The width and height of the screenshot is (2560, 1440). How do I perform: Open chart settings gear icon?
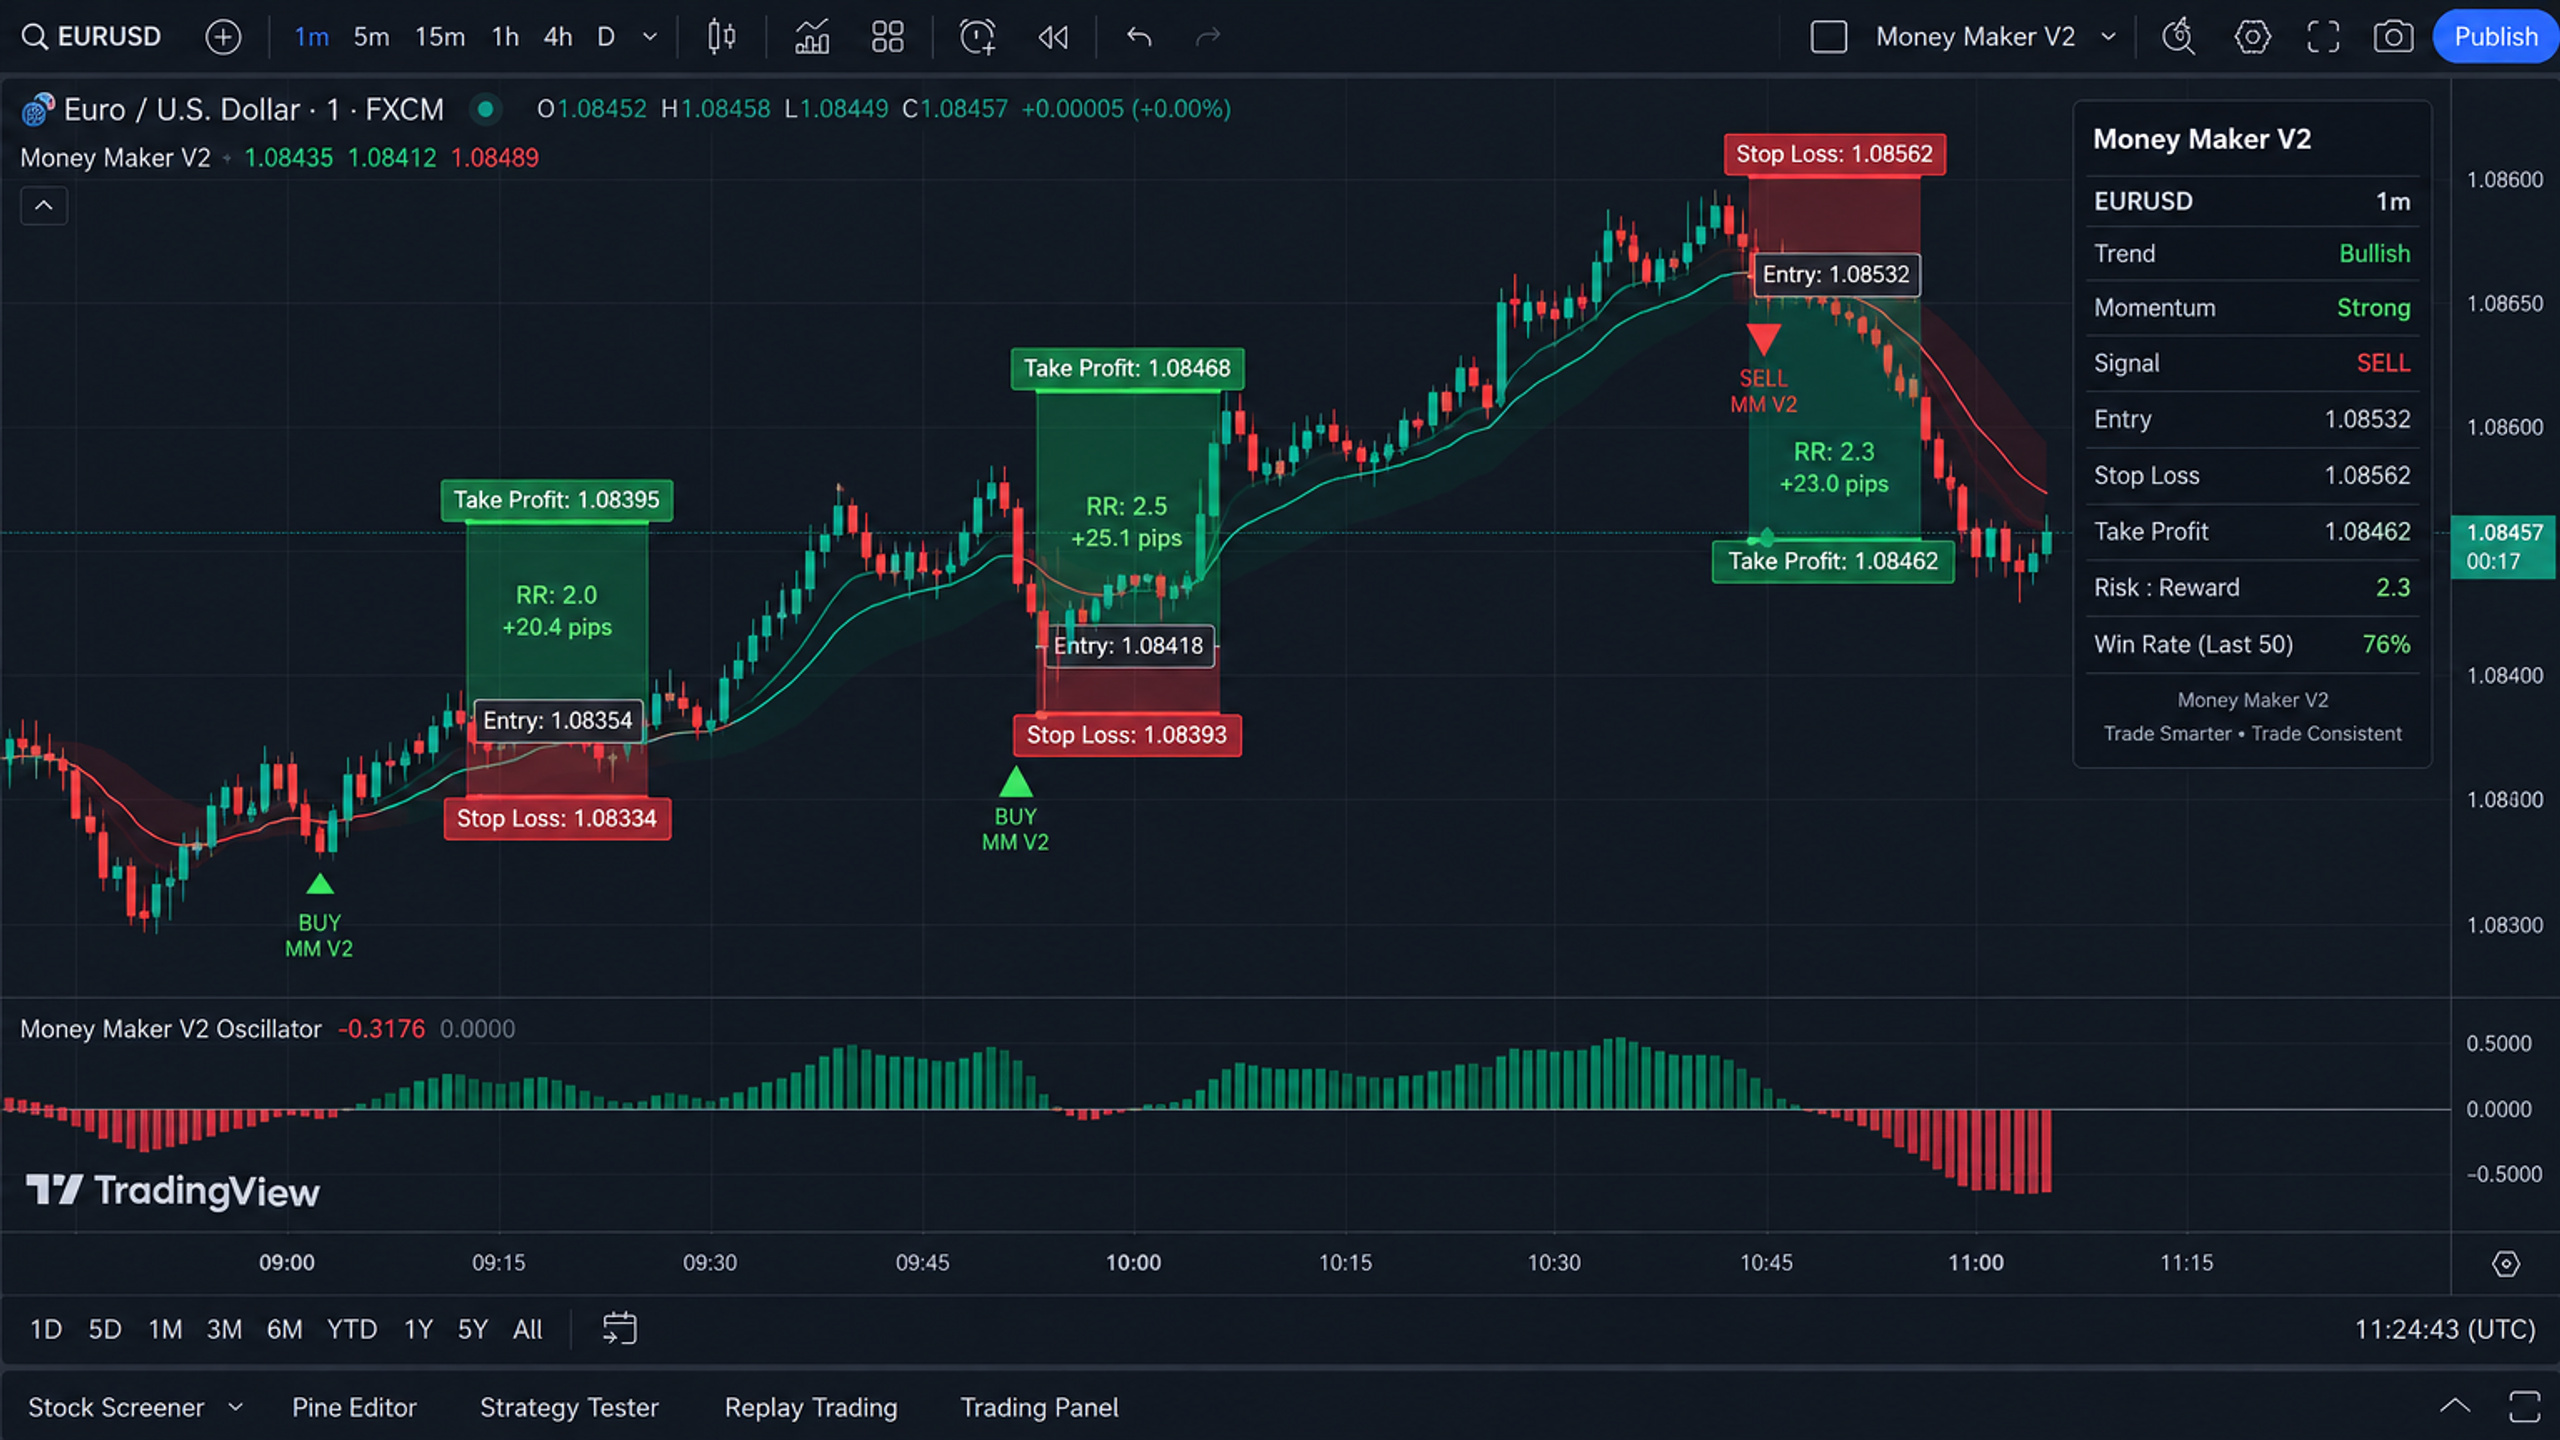[x=2252, y=37]
